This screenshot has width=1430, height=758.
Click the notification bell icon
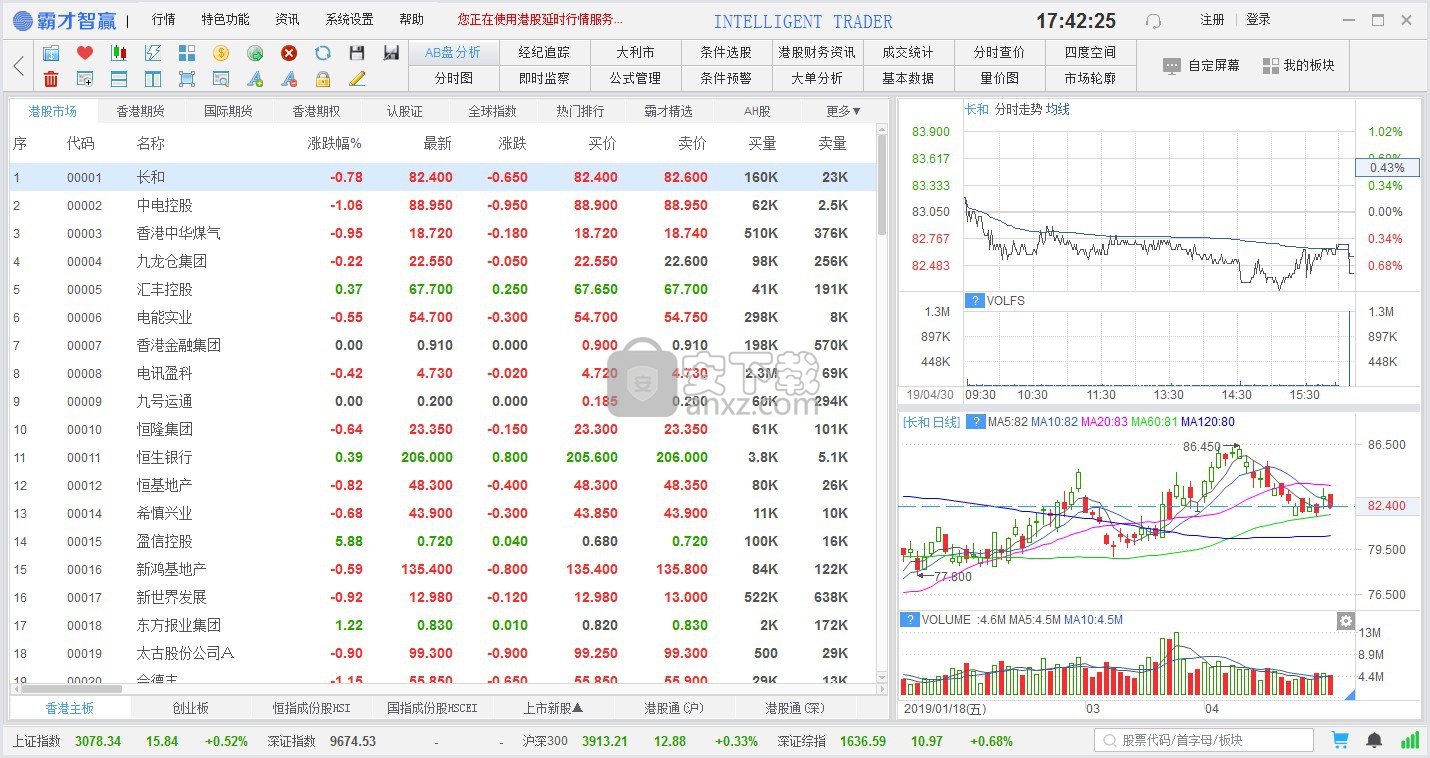click(x=1375, y=740)
